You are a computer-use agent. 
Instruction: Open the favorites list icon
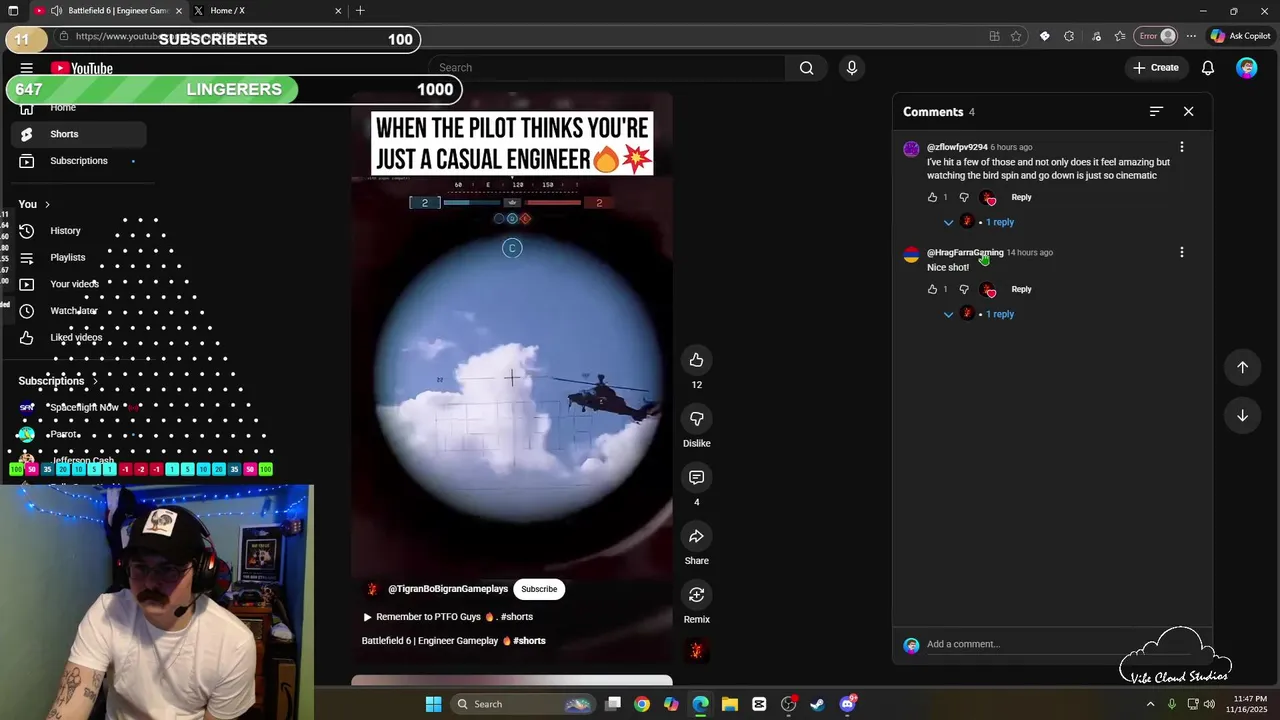coord(1120,36)
